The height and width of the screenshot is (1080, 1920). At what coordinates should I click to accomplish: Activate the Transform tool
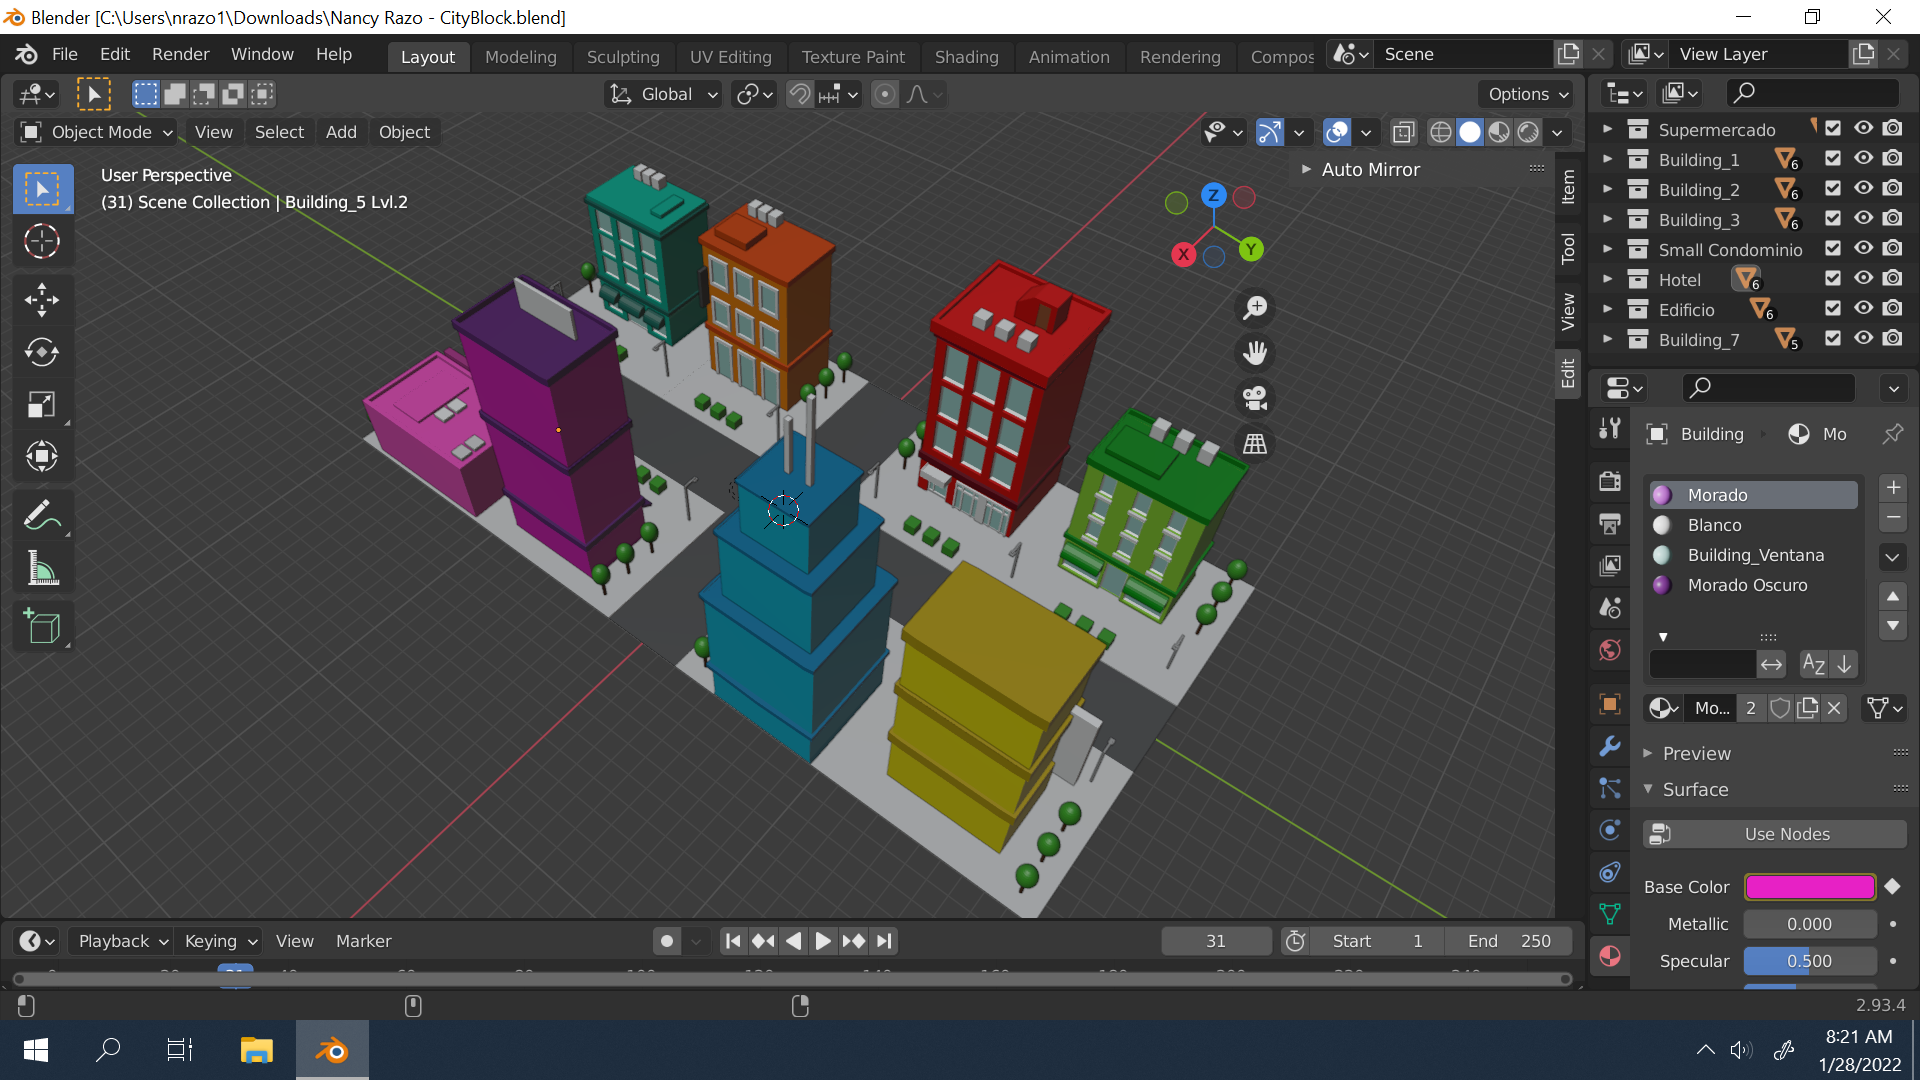[x=42, y=457]
